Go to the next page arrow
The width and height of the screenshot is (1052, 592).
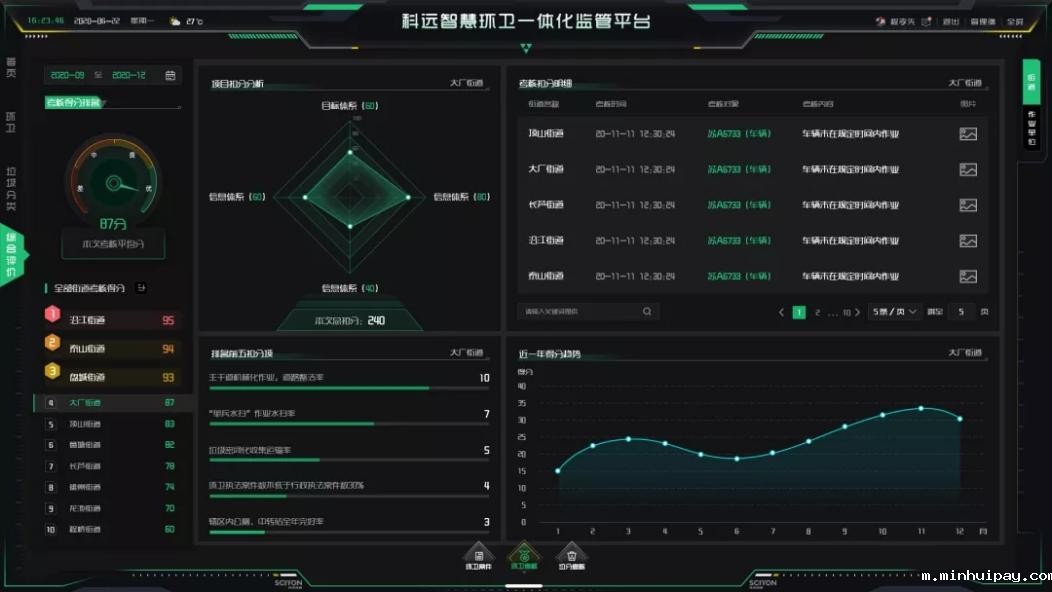(859, 312)
